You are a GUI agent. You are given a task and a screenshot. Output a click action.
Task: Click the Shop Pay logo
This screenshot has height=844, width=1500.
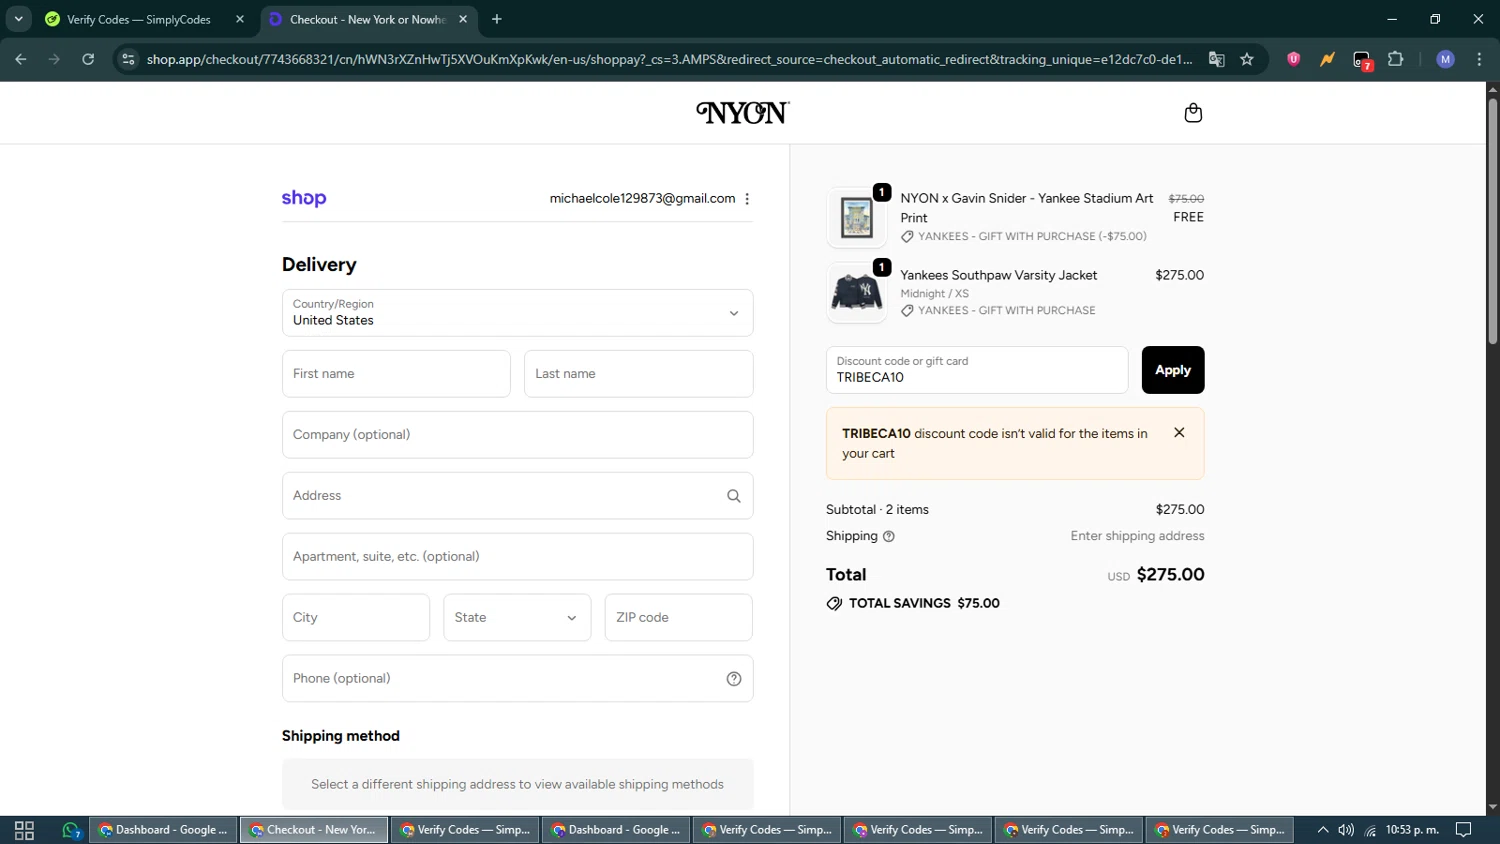tap(304, 198)
